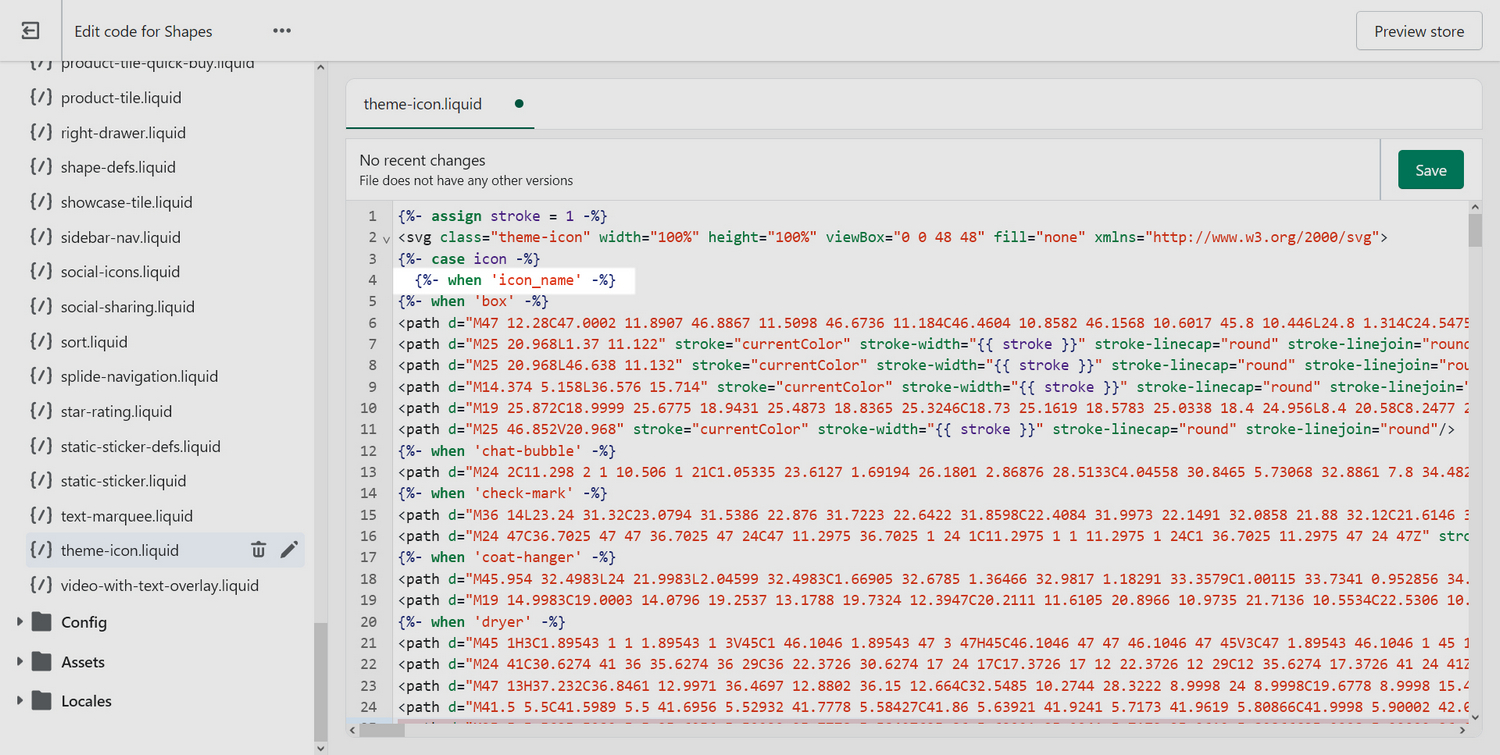Click the video-with-text-overlay.liquid file icon
This screenshot has width=1500, height=755.
tap(40, 585)
